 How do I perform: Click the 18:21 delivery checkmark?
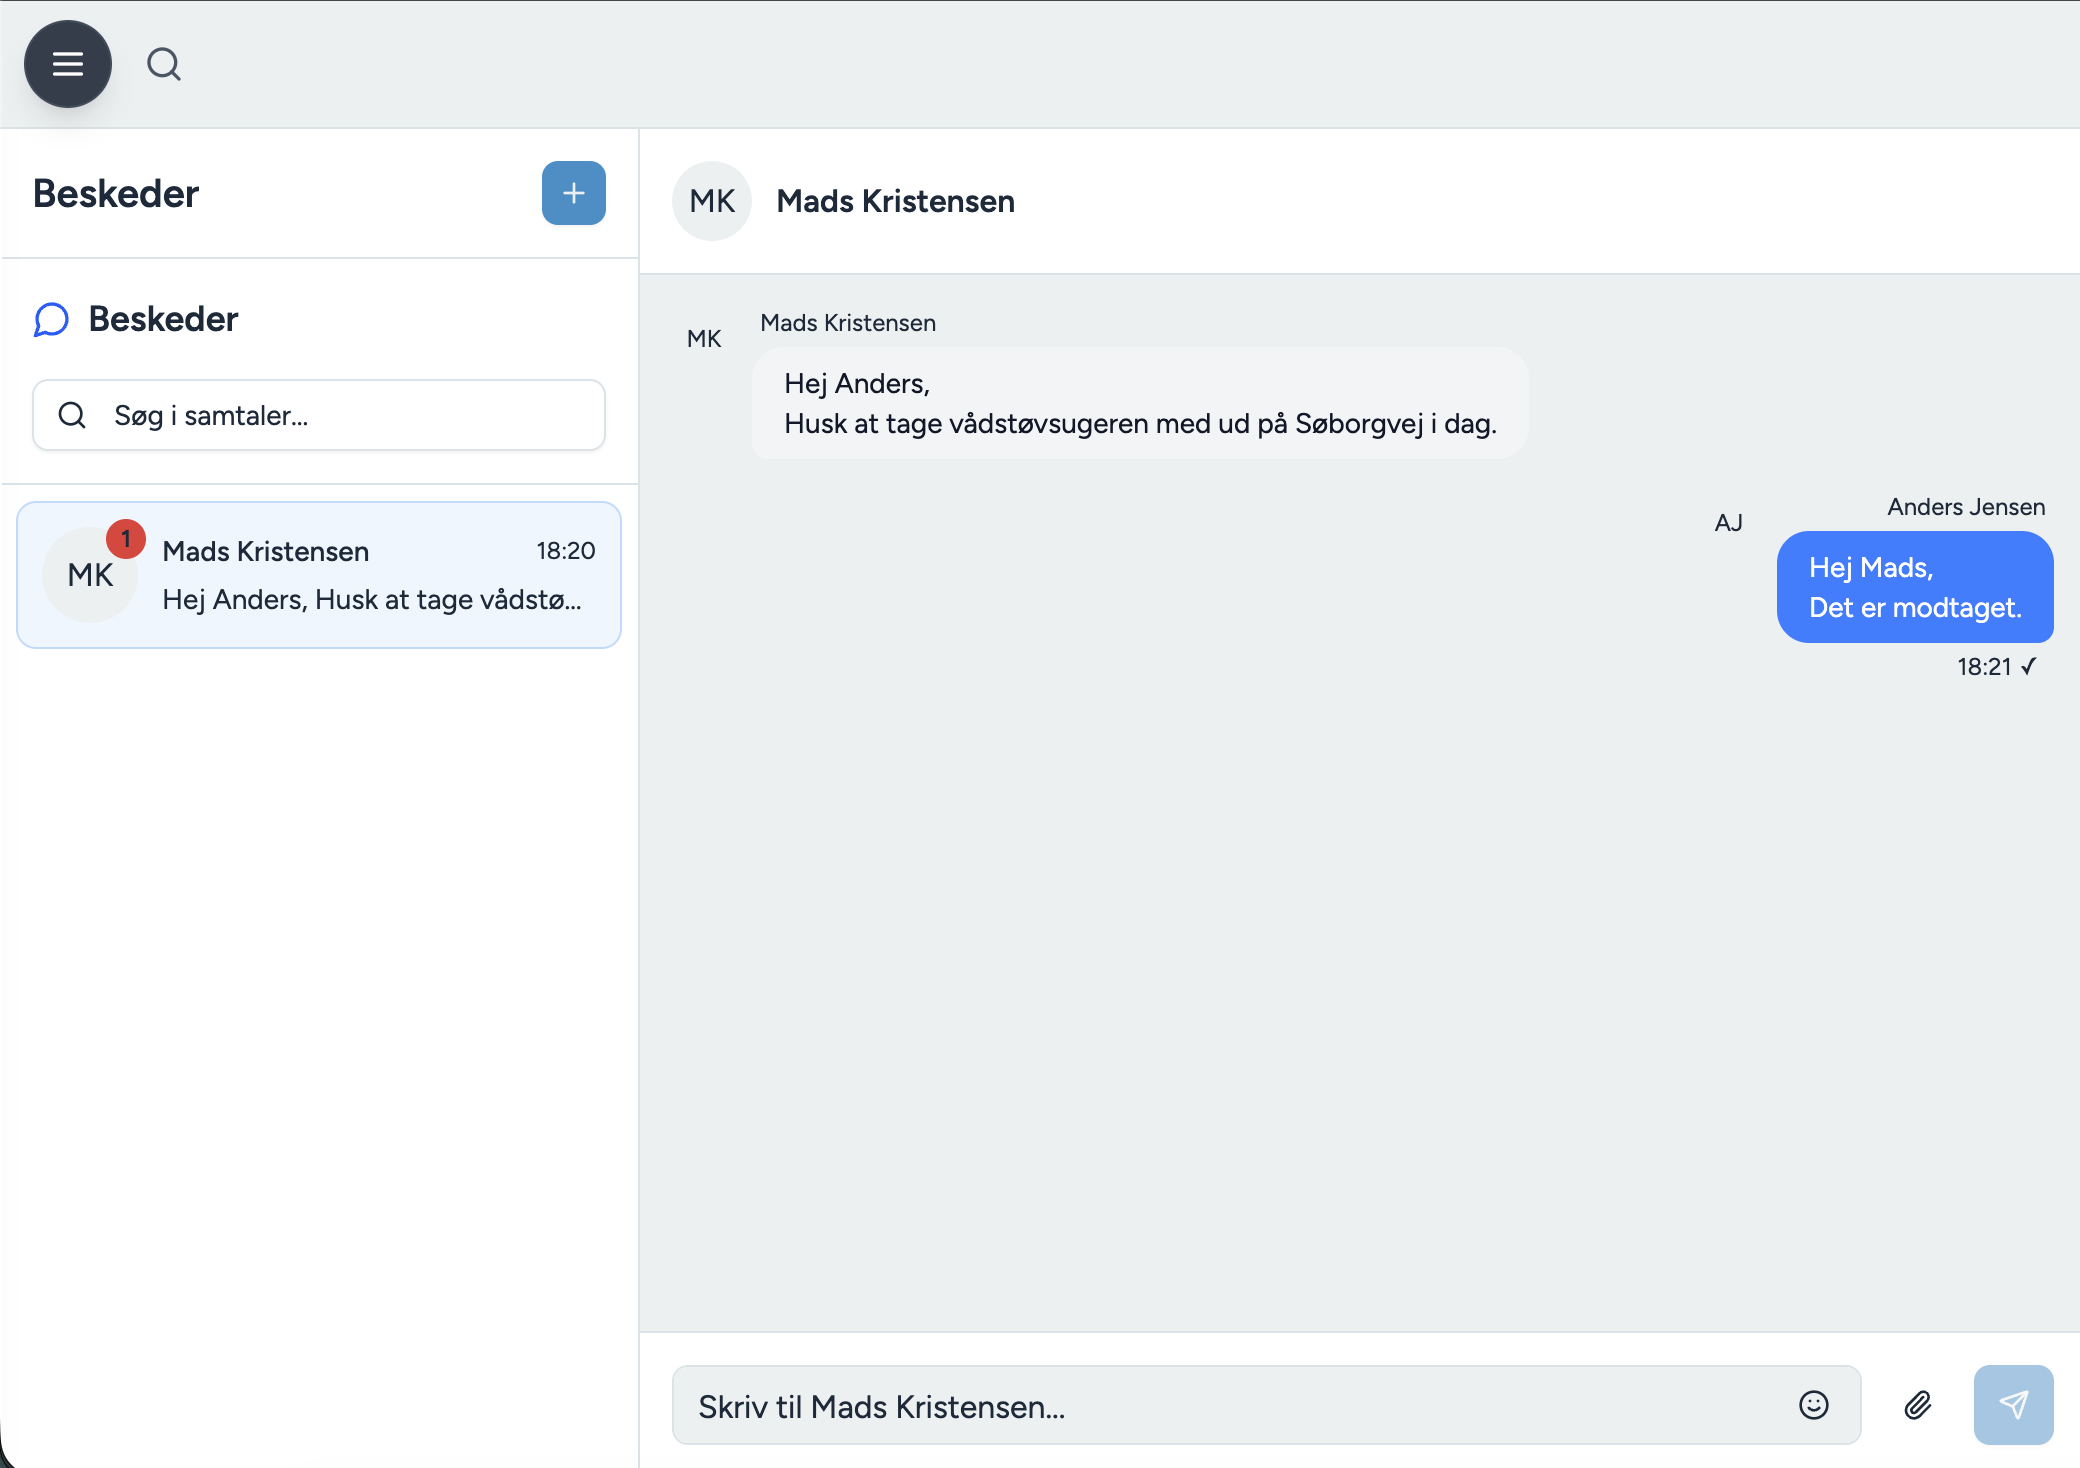point(2030,665)
